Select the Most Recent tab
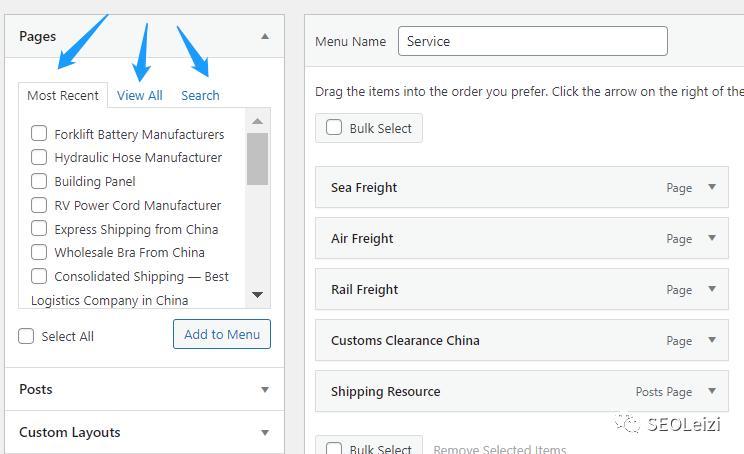The image size is (744, 454). coord(63,96)
